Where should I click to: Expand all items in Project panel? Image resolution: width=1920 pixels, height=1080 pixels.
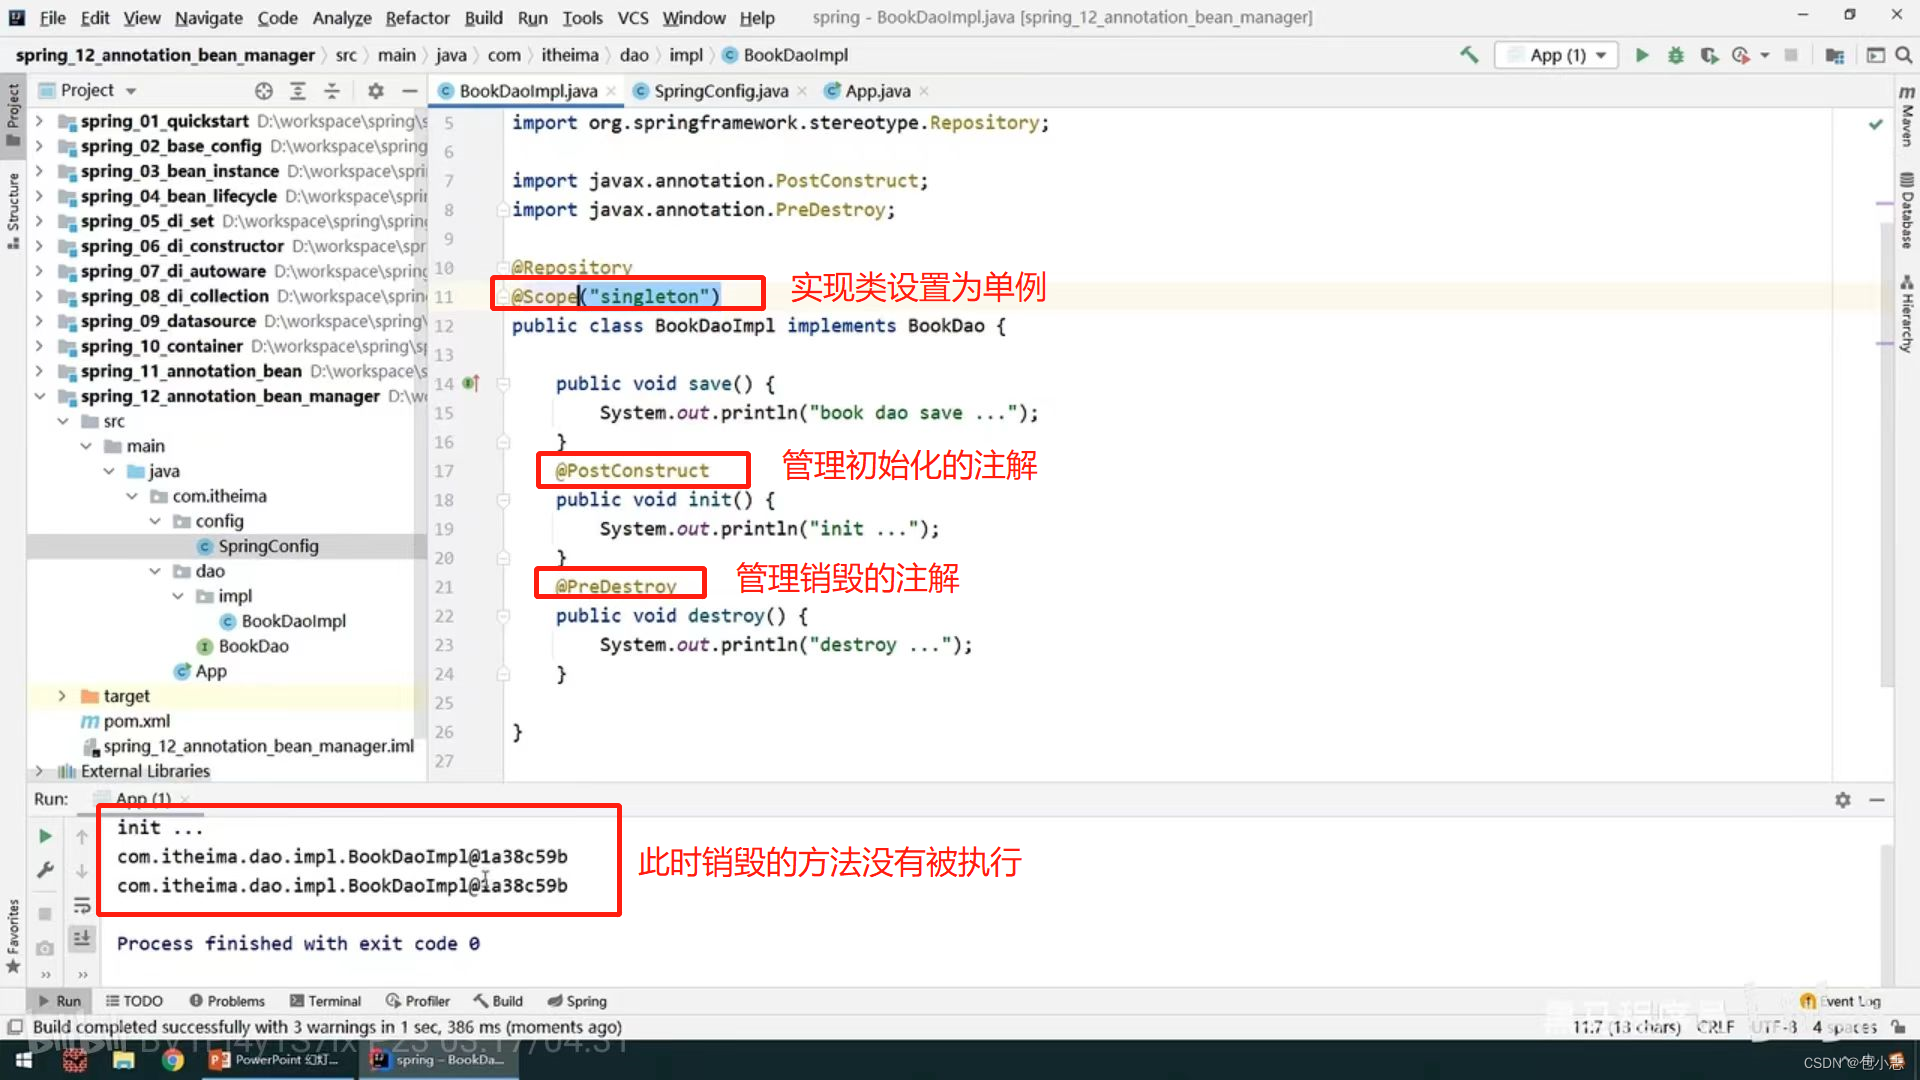tap(297, 91)
